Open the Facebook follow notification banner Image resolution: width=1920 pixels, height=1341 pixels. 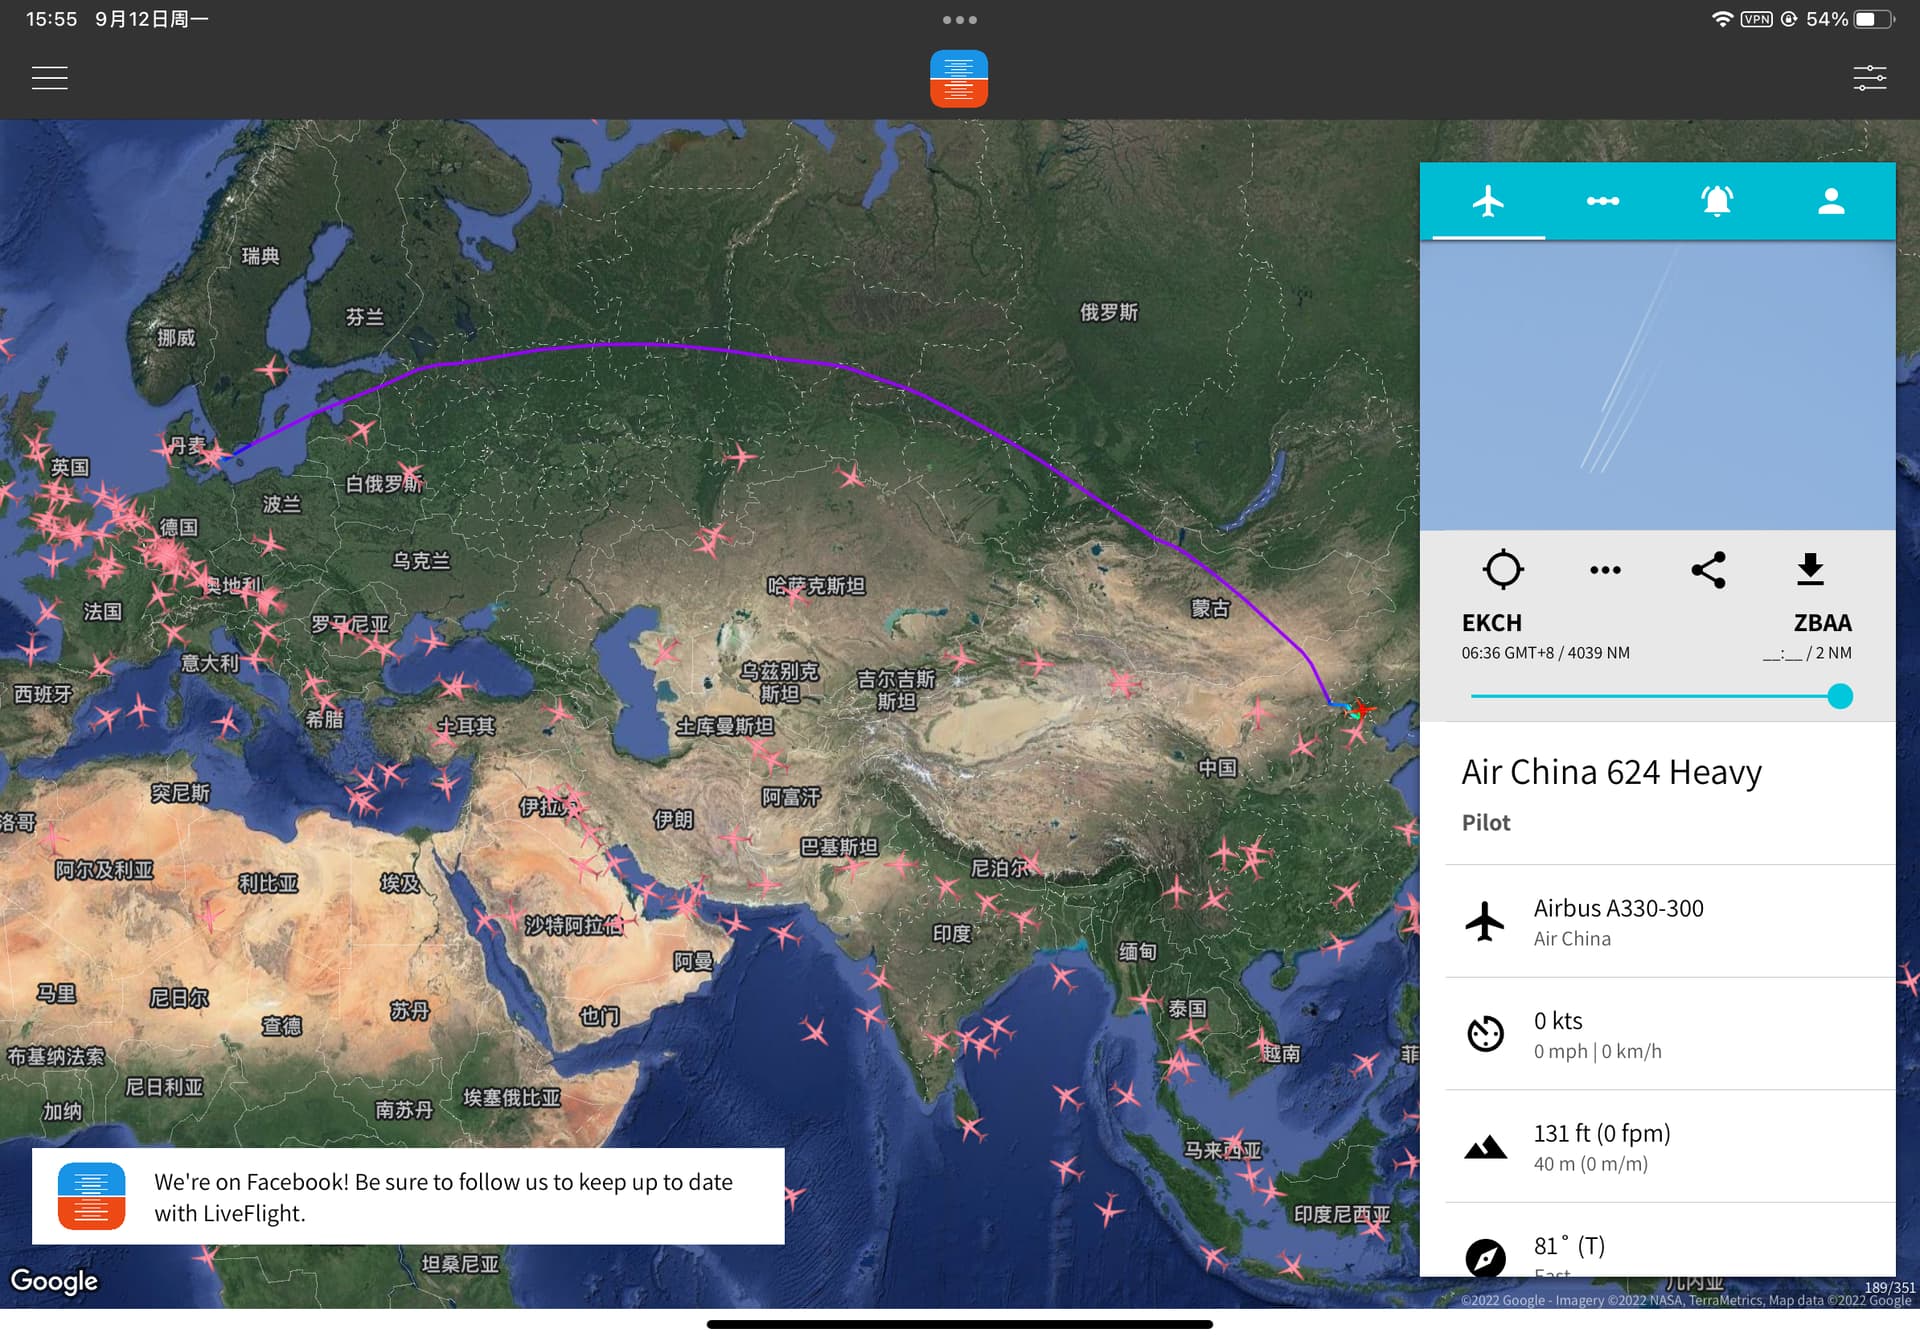[x=408, y=1196]
